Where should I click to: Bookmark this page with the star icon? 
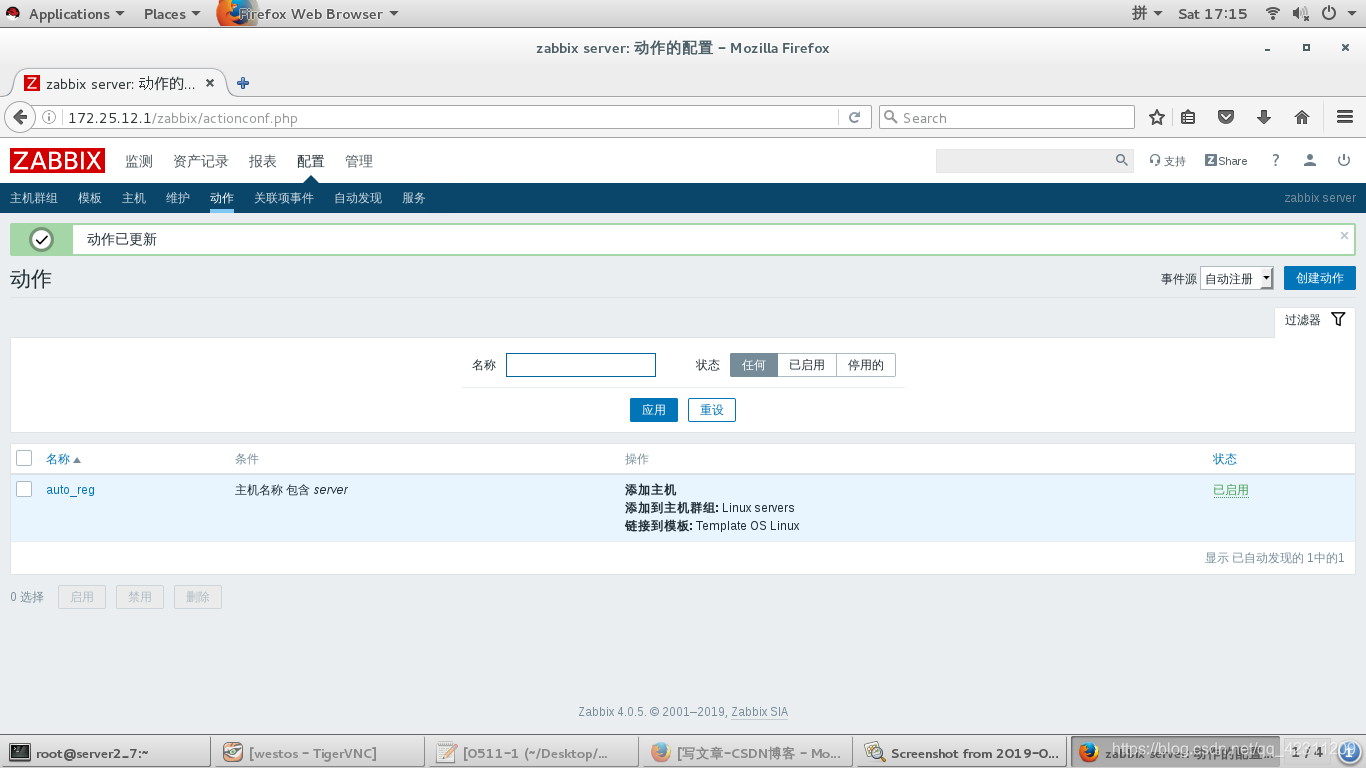click(x=1157, y=117)
